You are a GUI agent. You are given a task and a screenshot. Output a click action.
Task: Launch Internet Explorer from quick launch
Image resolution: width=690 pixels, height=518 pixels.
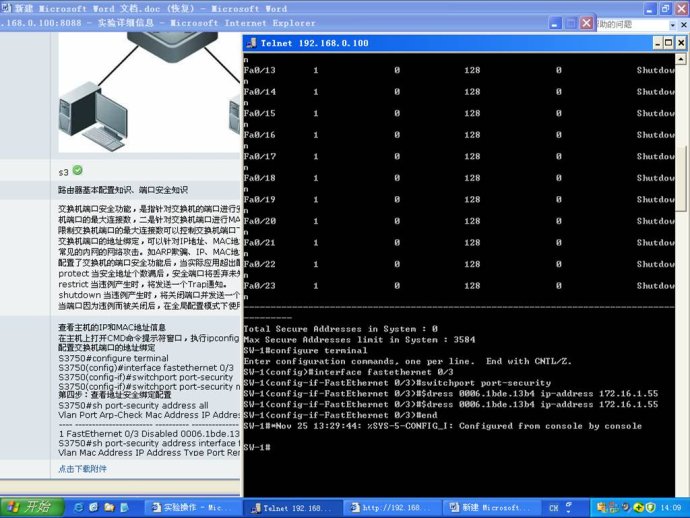[x=78, y=507]
